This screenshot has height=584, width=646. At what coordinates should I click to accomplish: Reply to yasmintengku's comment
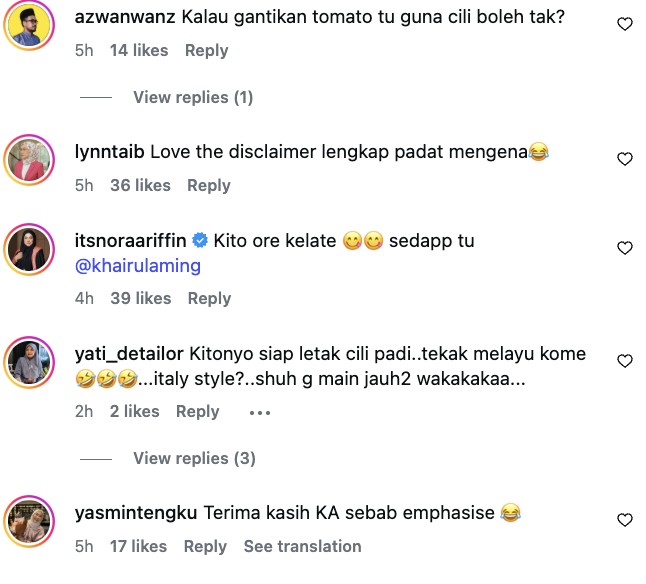coord(205,546)
